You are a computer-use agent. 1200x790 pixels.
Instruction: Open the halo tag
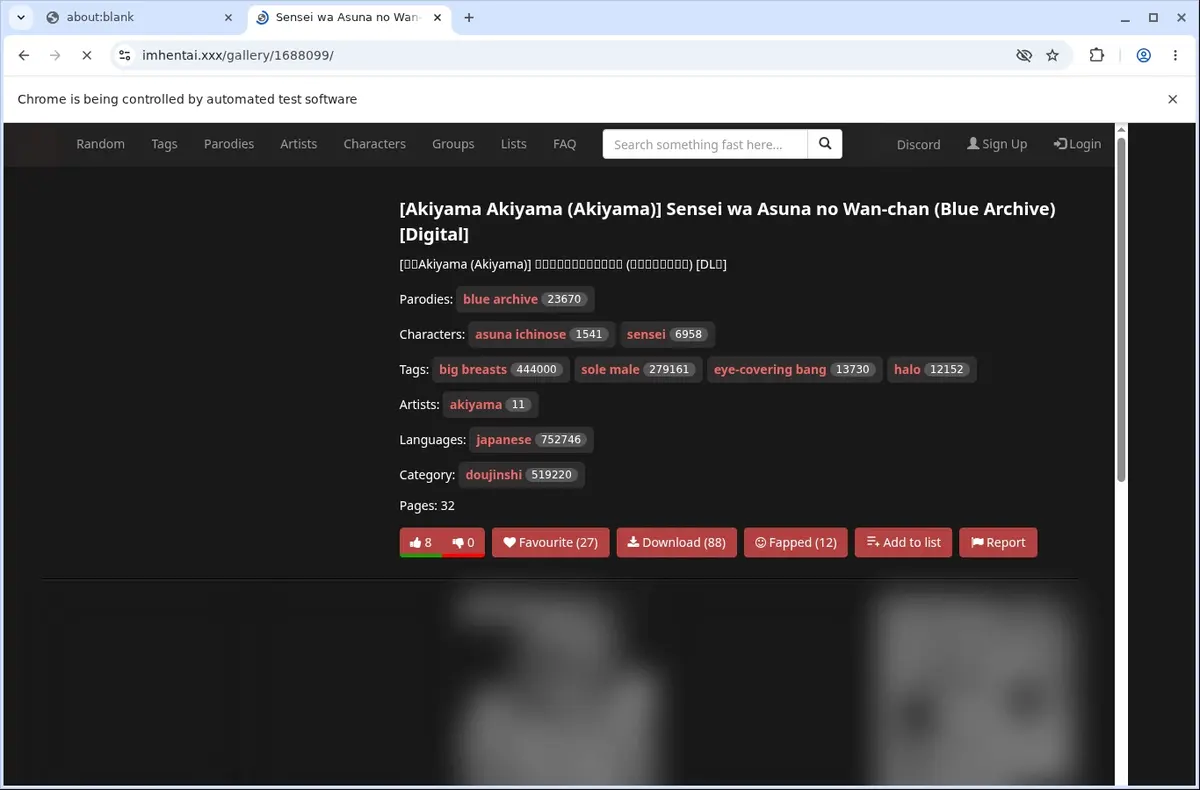click(931, 369)
